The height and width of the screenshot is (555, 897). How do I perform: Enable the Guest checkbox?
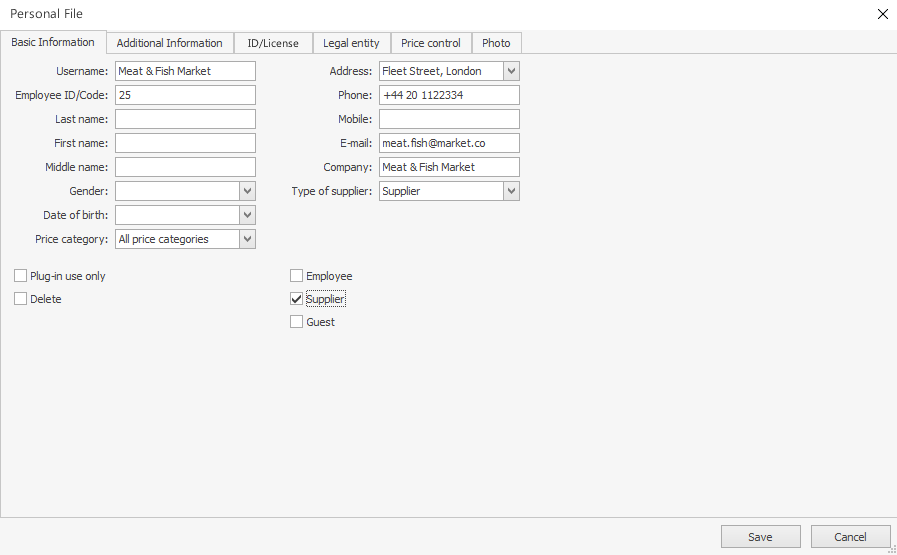tap(297, 322)
